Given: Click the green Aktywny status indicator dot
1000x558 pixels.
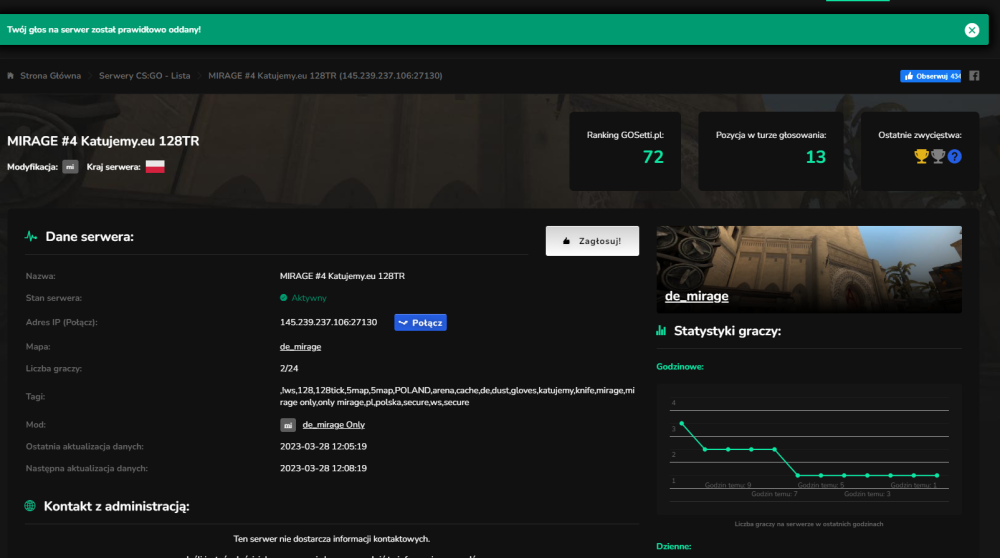Looking at the screenshot, I should coord(283,298).
